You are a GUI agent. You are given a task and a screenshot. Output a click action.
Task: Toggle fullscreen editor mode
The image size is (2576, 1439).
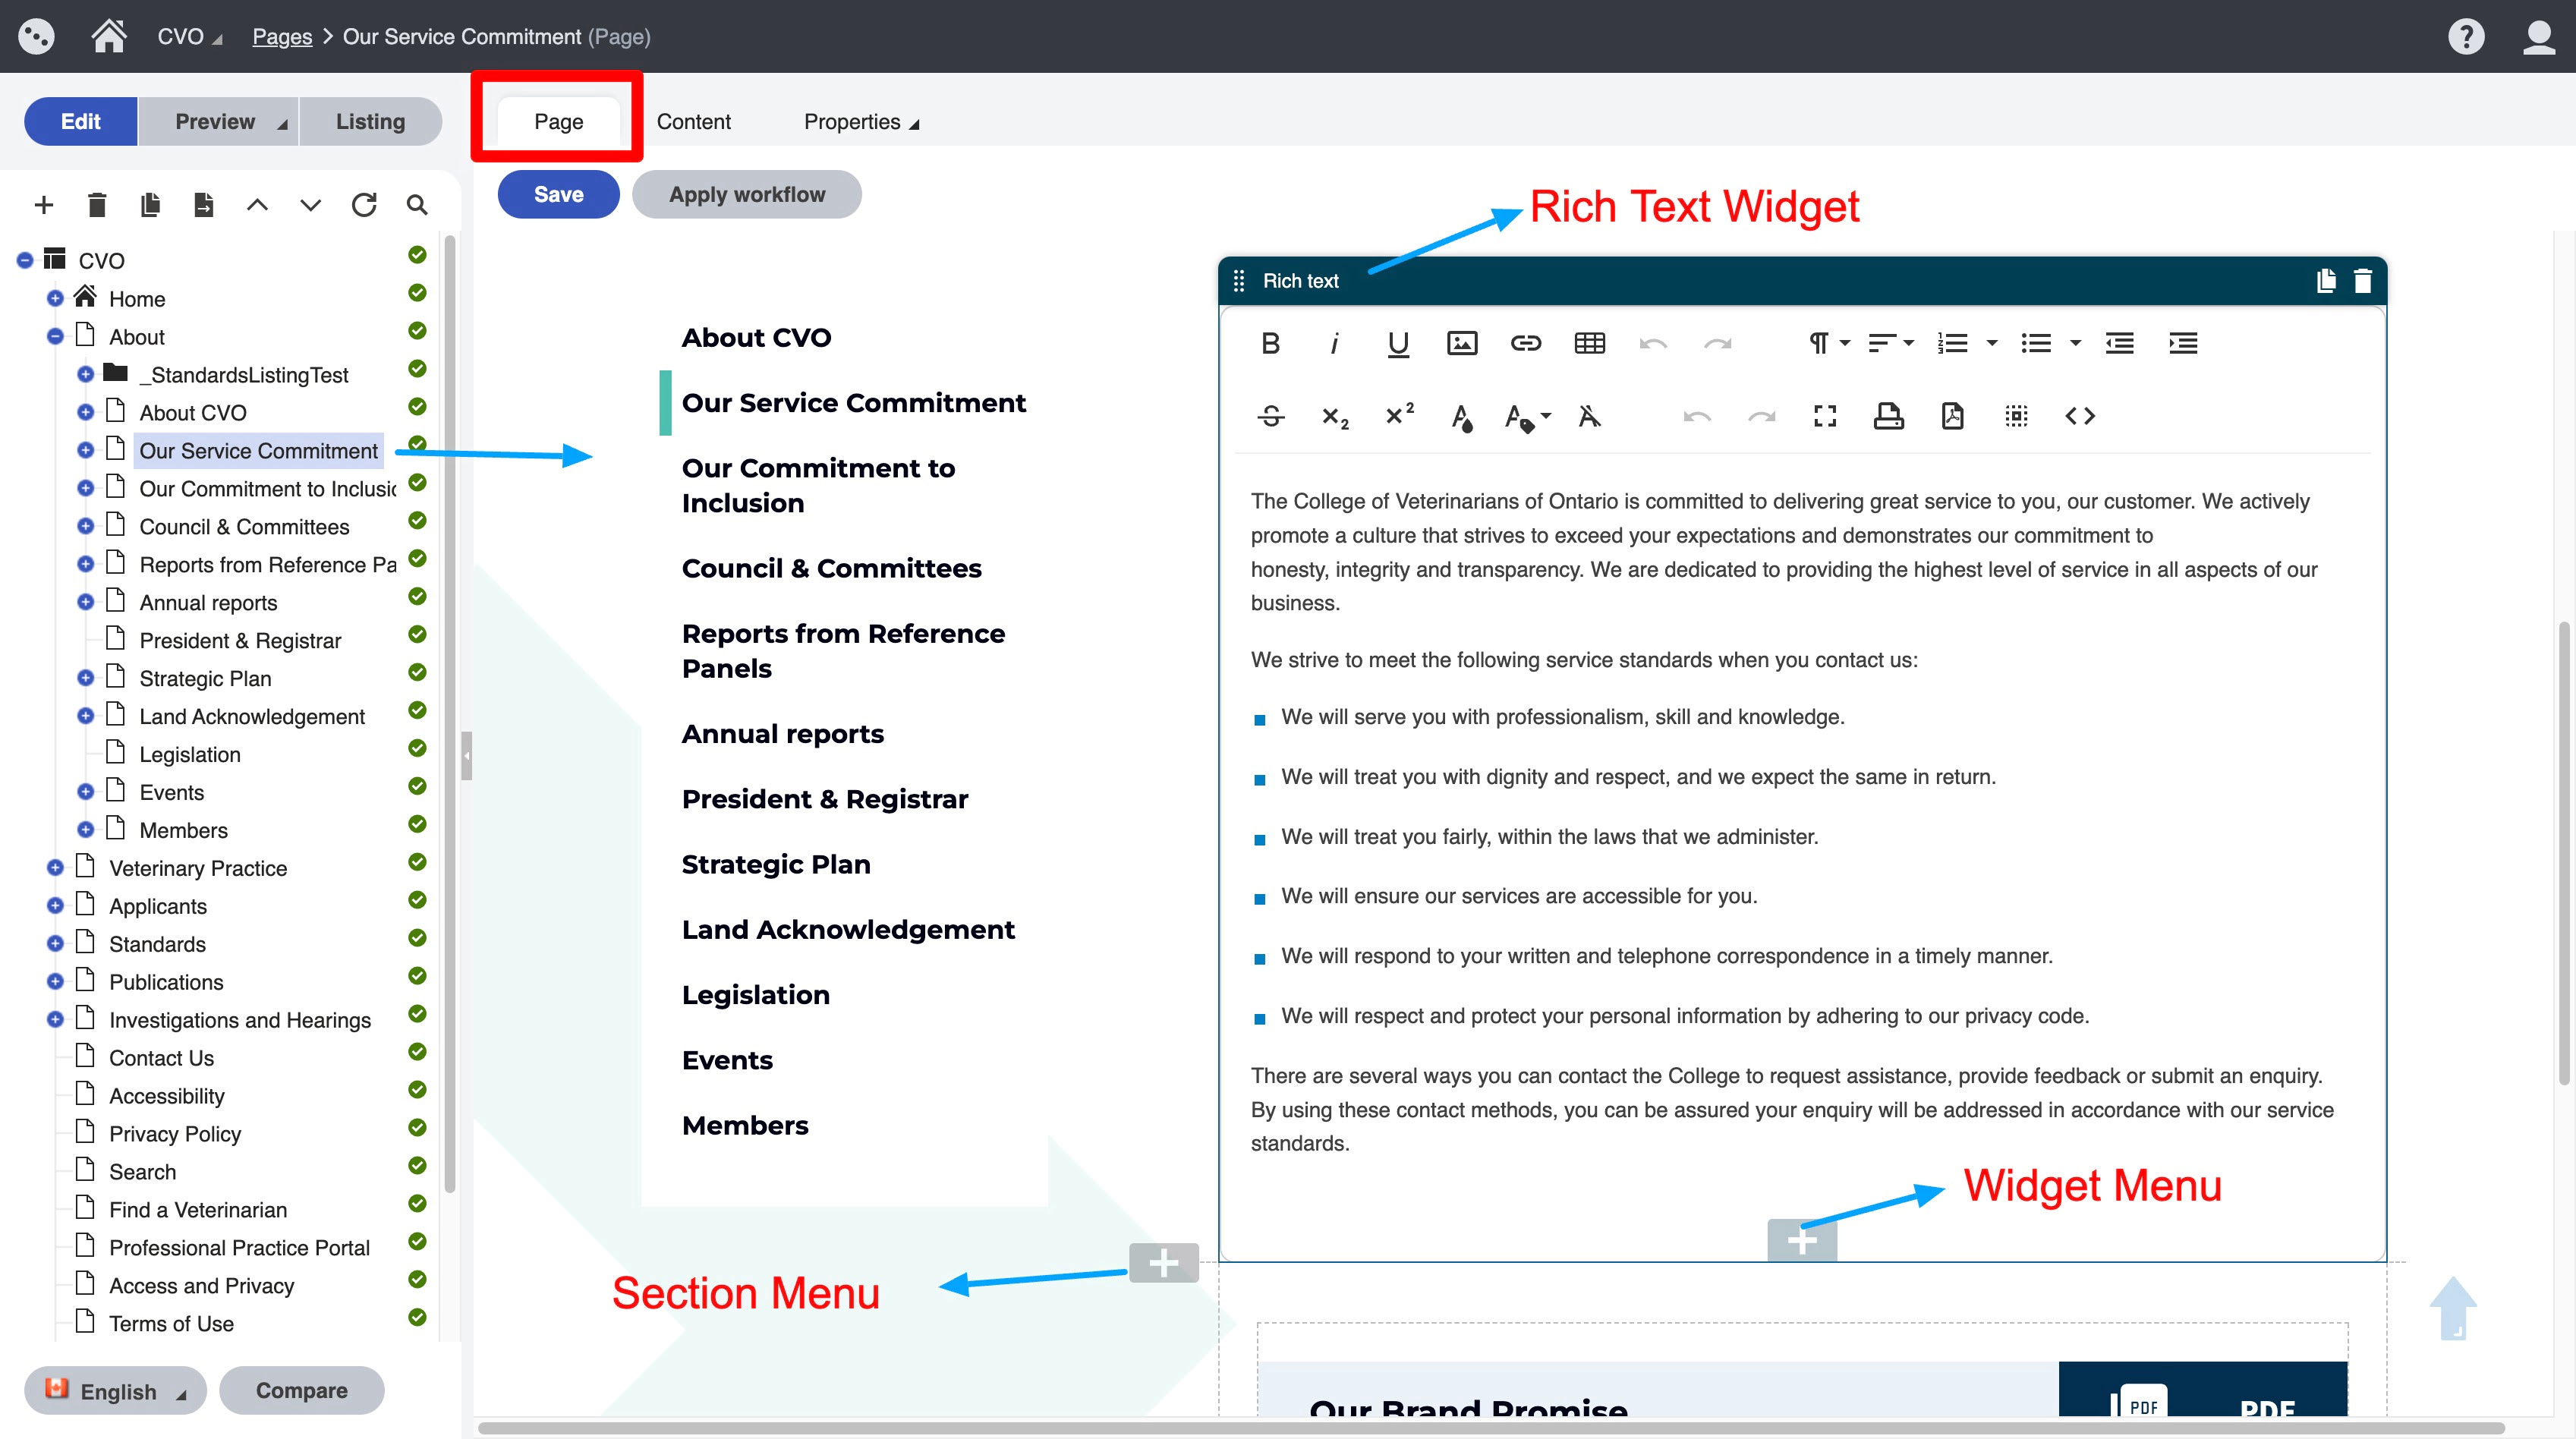tap(1825, 416)
